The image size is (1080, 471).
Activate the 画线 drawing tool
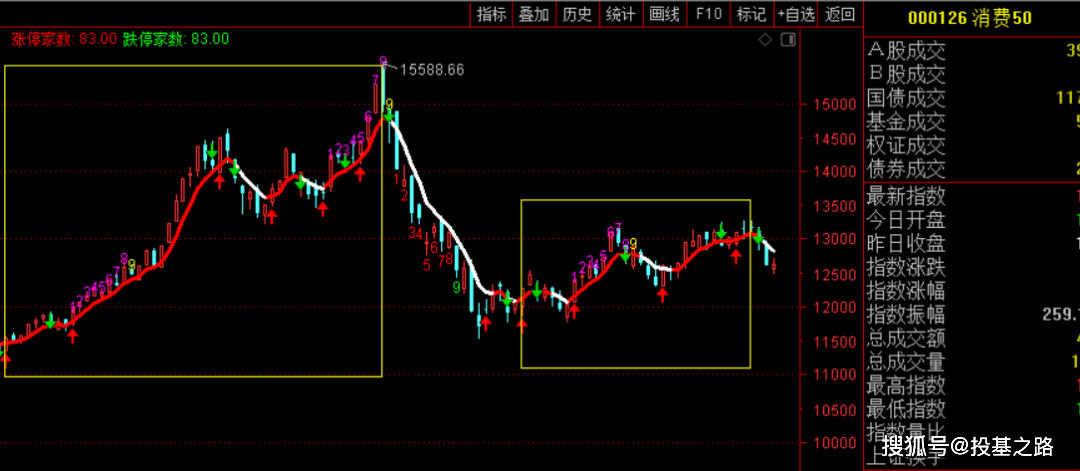665,14
